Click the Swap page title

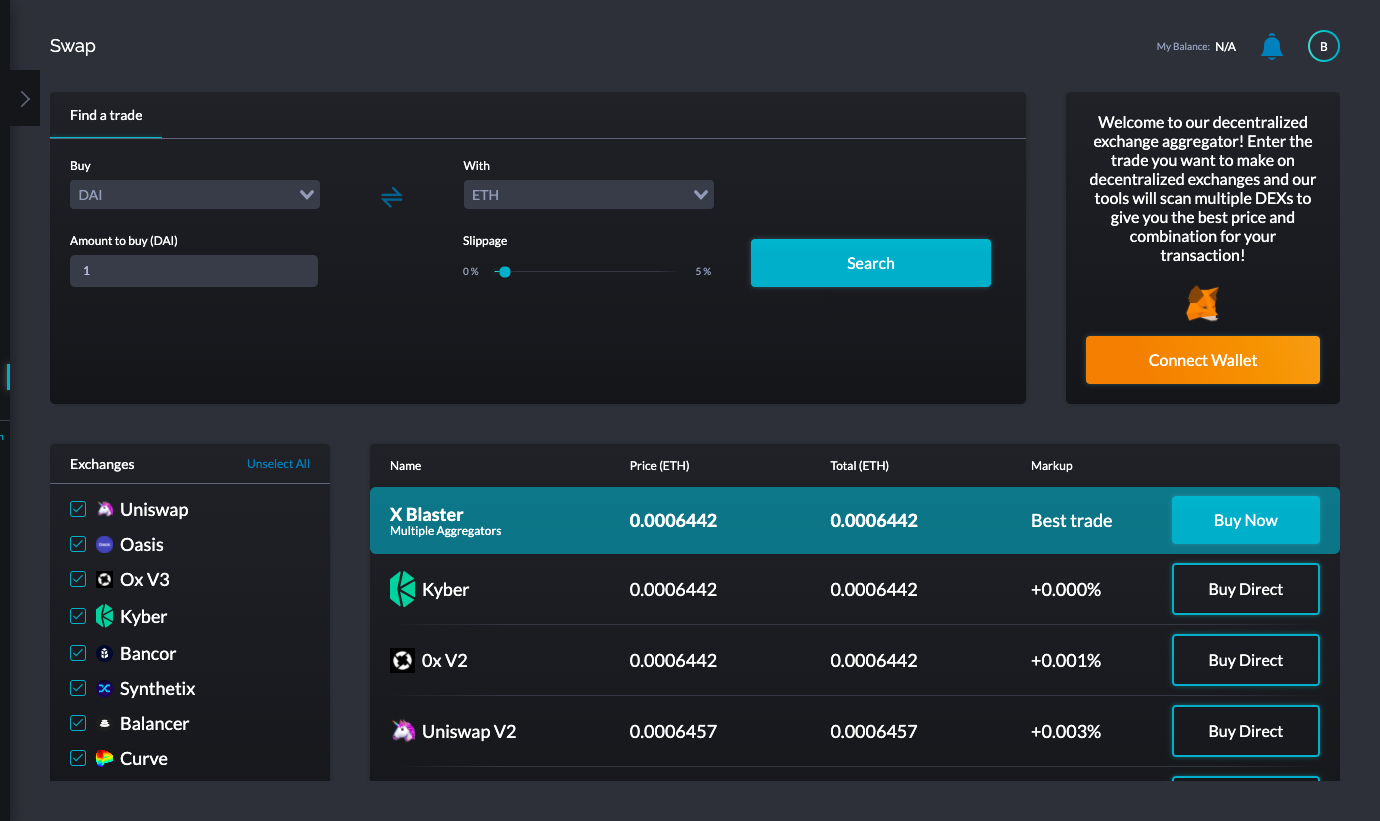tap(73, 46)
